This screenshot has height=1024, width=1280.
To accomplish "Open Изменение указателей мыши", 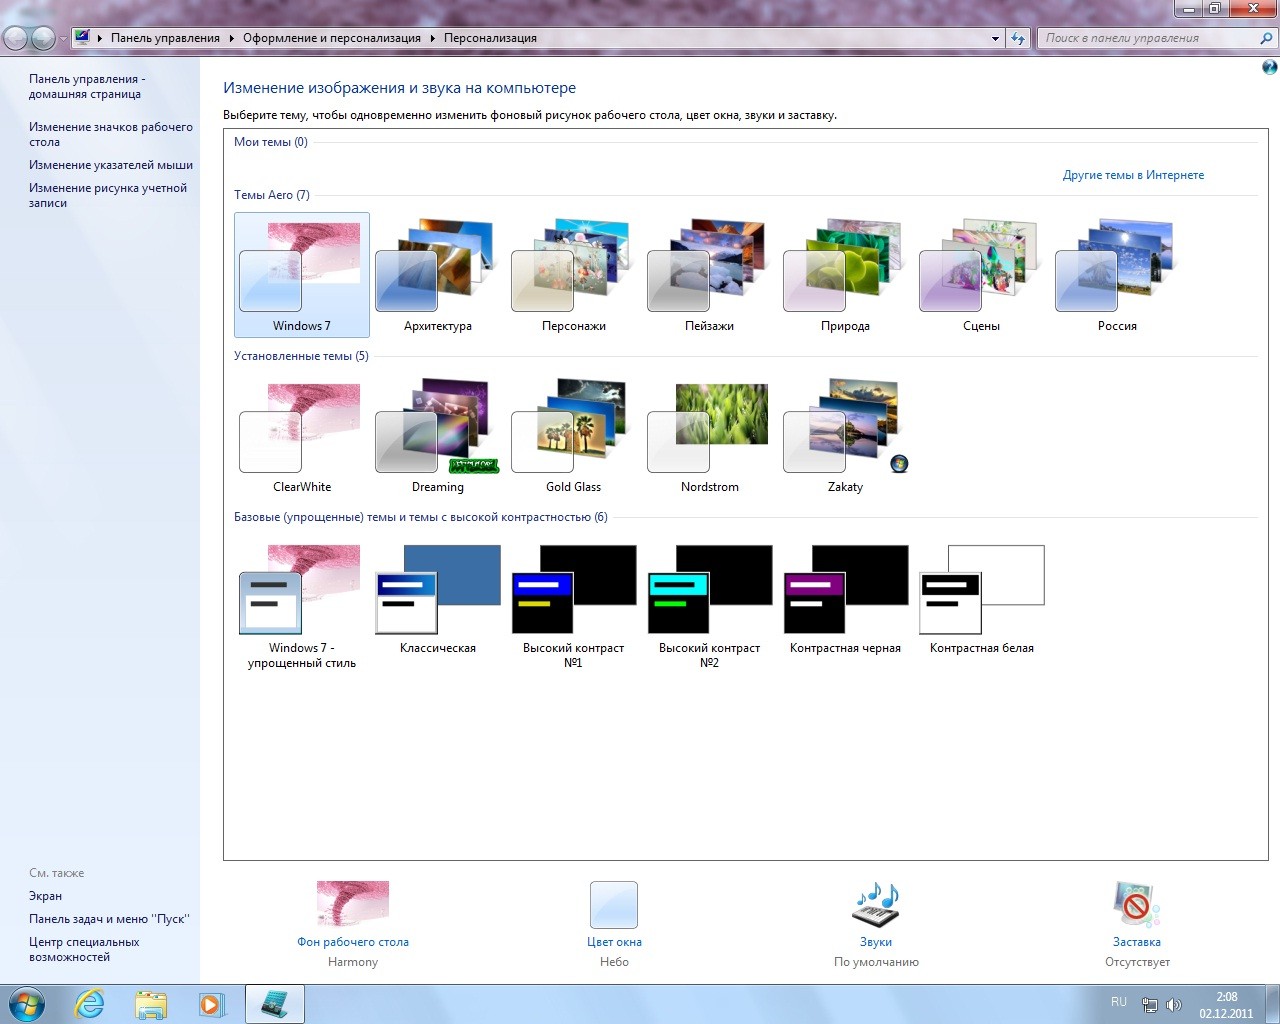I will [111, 165].
